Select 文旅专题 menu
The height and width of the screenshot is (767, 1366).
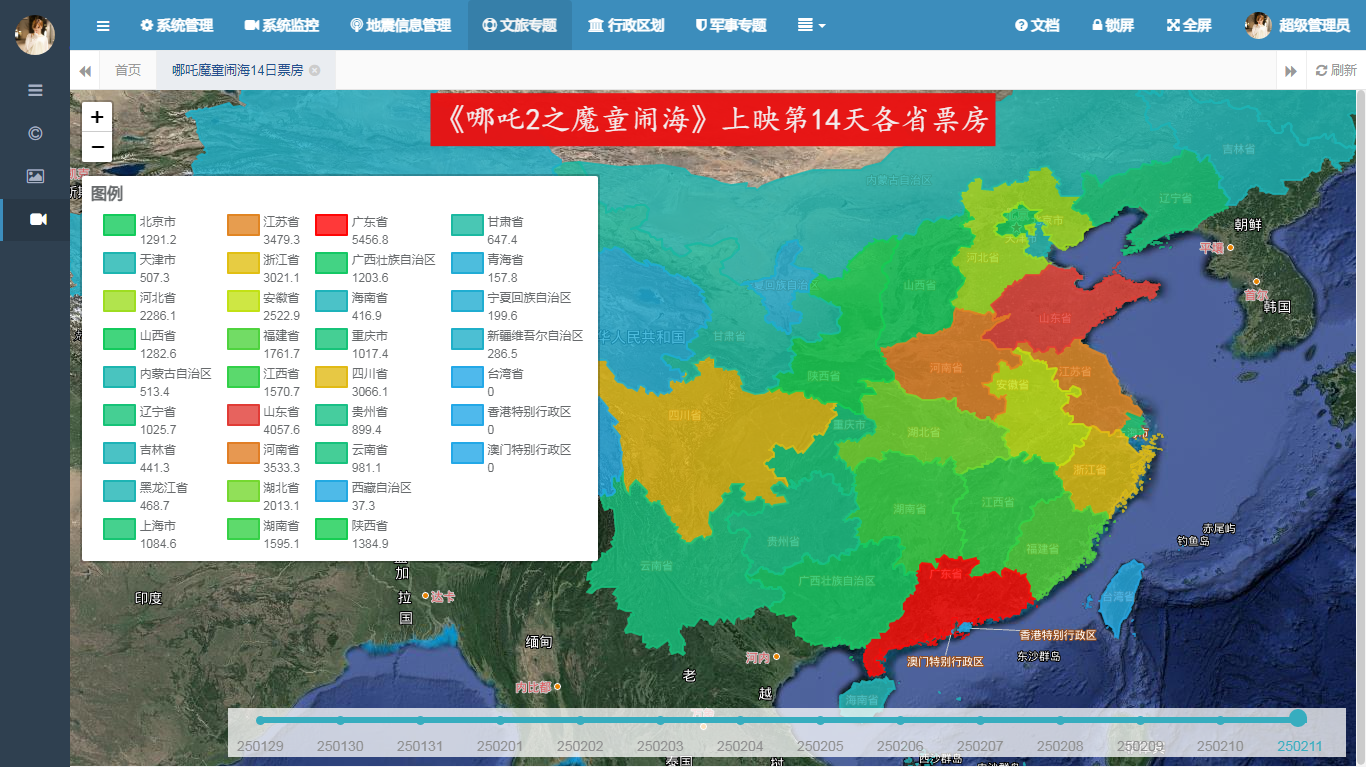(x=519, y=25)
